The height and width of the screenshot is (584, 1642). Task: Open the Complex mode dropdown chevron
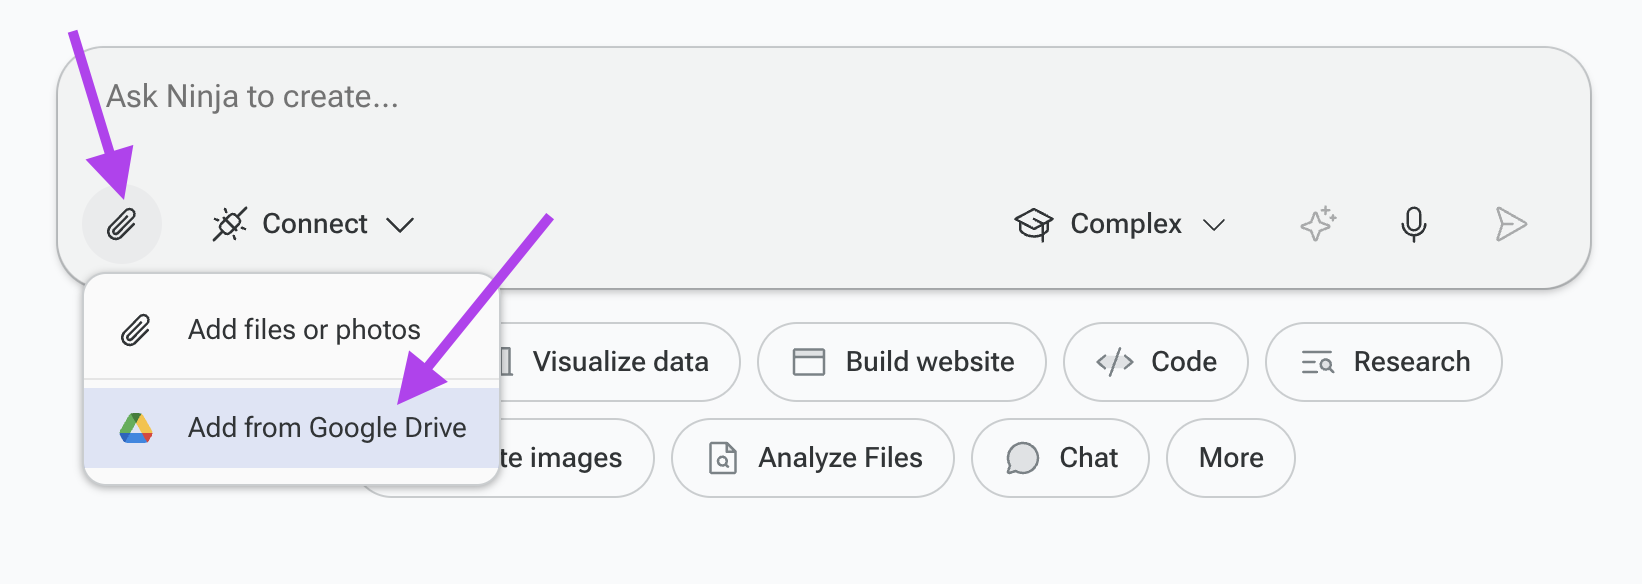(x=1214, y=225)
